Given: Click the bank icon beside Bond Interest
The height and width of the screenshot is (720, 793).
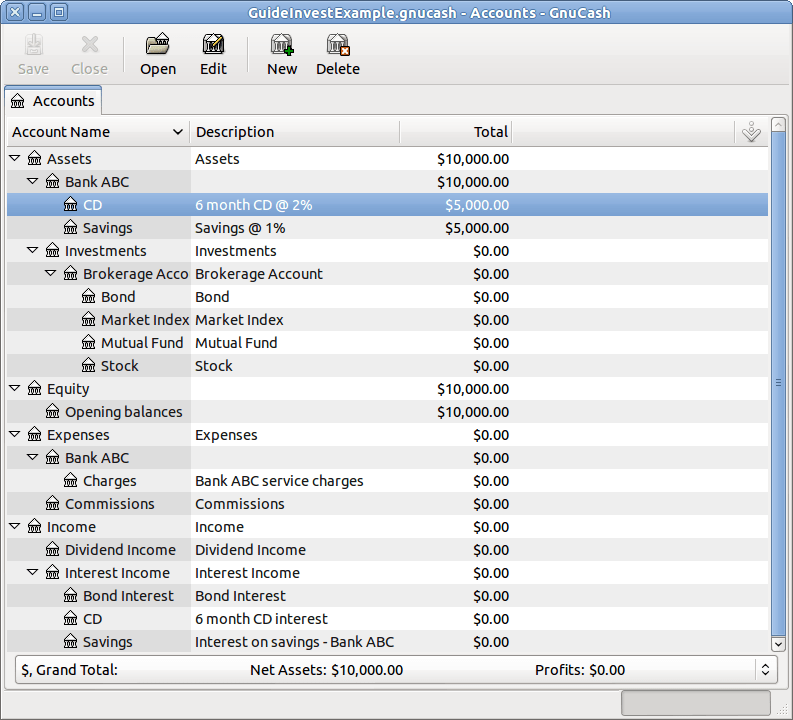Looking at the screenshot, I should (71, 596).
